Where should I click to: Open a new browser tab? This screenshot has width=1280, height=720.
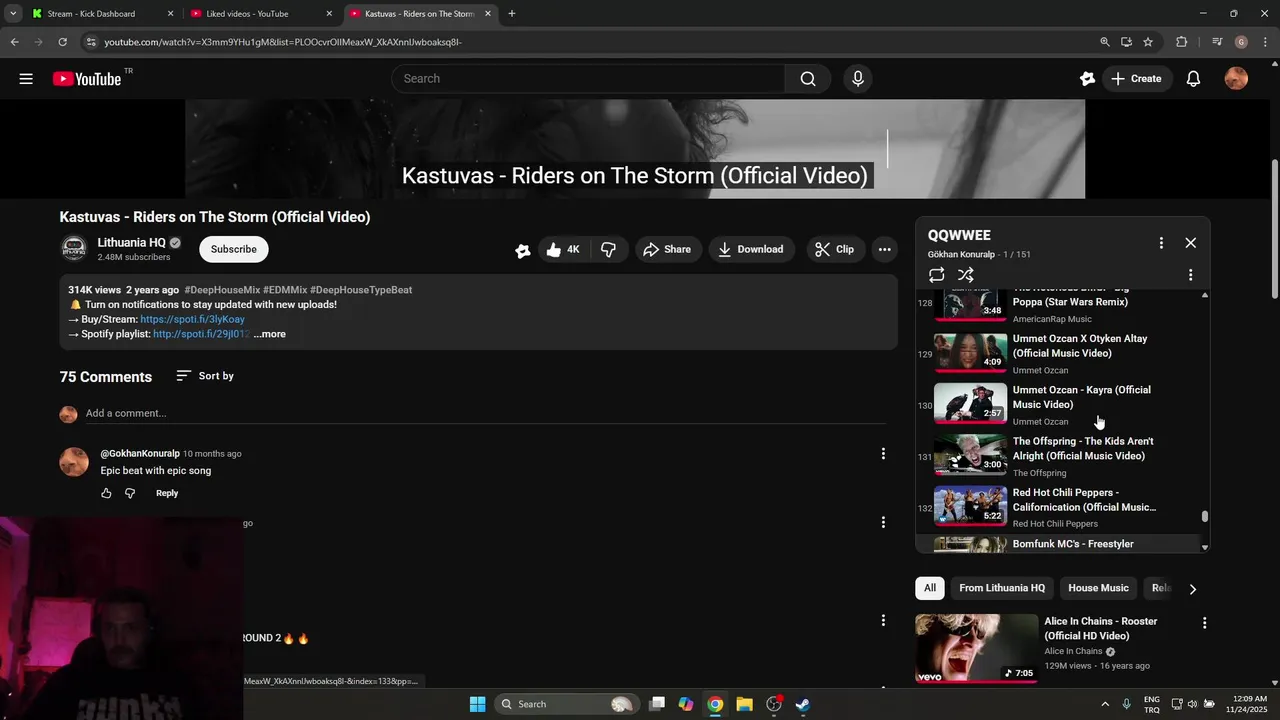(x=512, y=14)
